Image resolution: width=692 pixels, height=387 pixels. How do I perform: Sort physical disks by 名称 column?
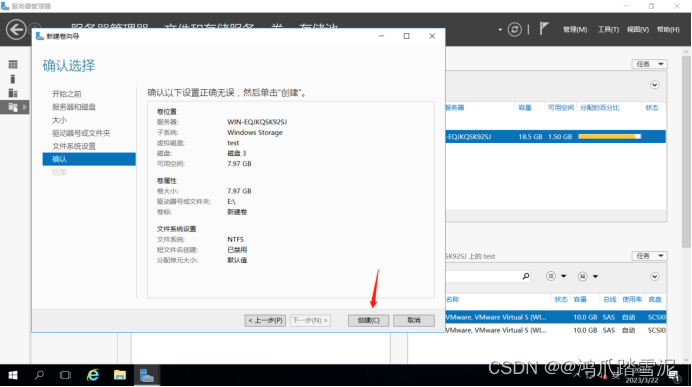click(452, 300)
